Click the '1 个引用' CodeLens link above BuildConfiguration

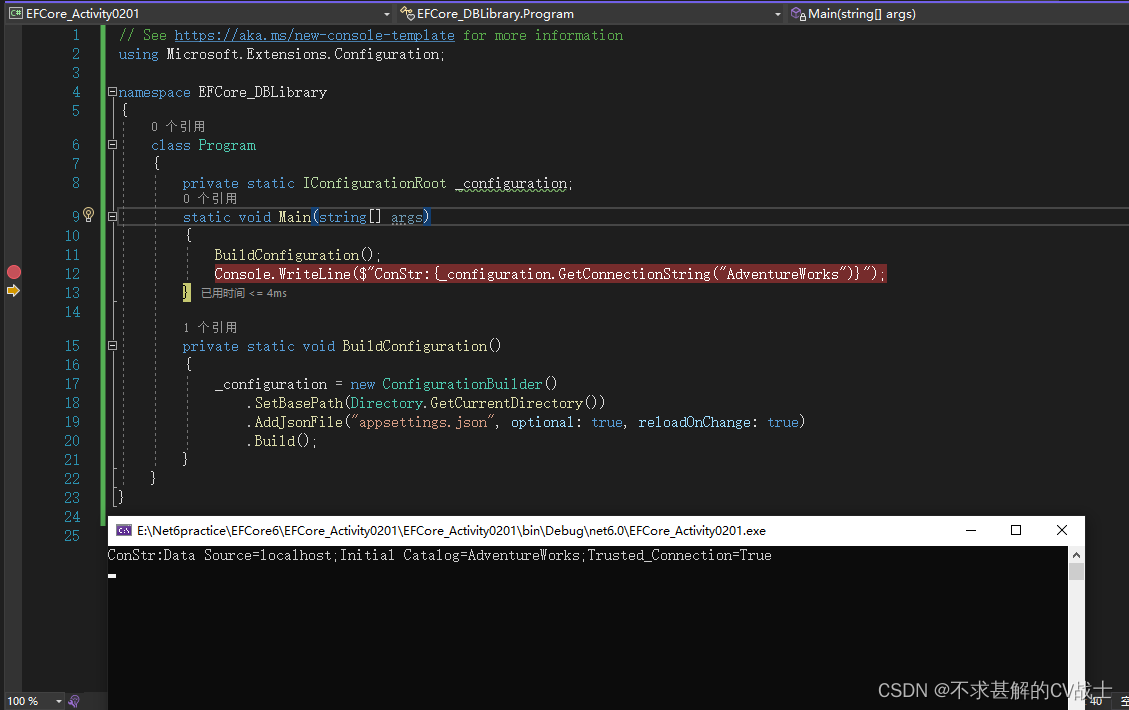tap(209, 326)
